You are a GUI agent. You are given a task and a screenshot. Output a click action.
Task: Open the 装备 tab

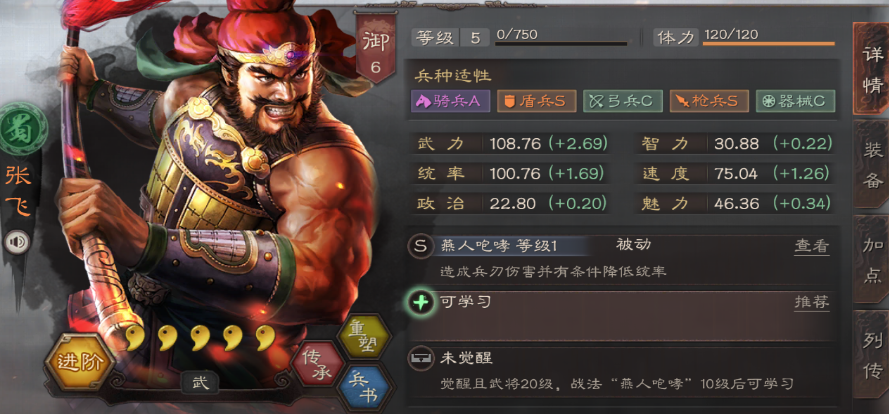pos(871,164)
